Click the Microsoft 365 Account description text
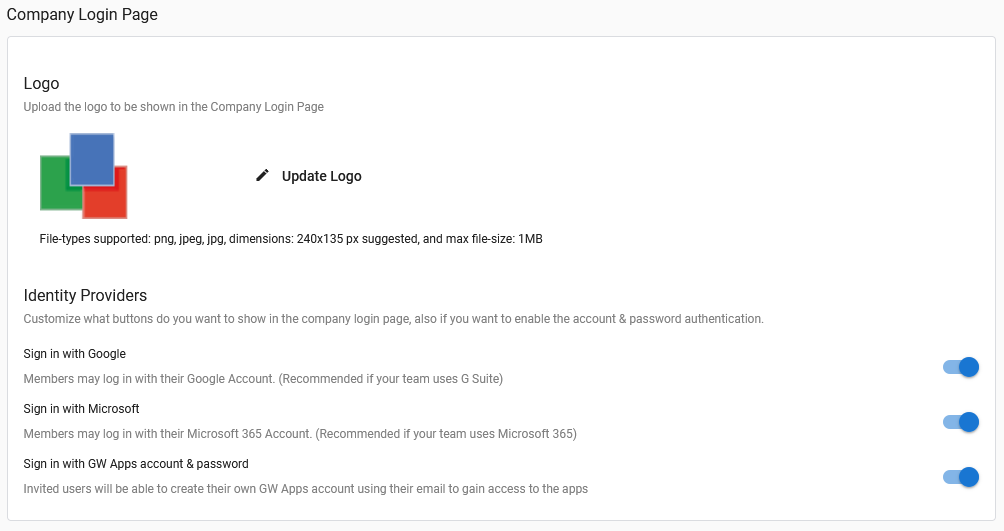Image resolution: width=1004 pixels, height=531 pixels. point(300,434)
